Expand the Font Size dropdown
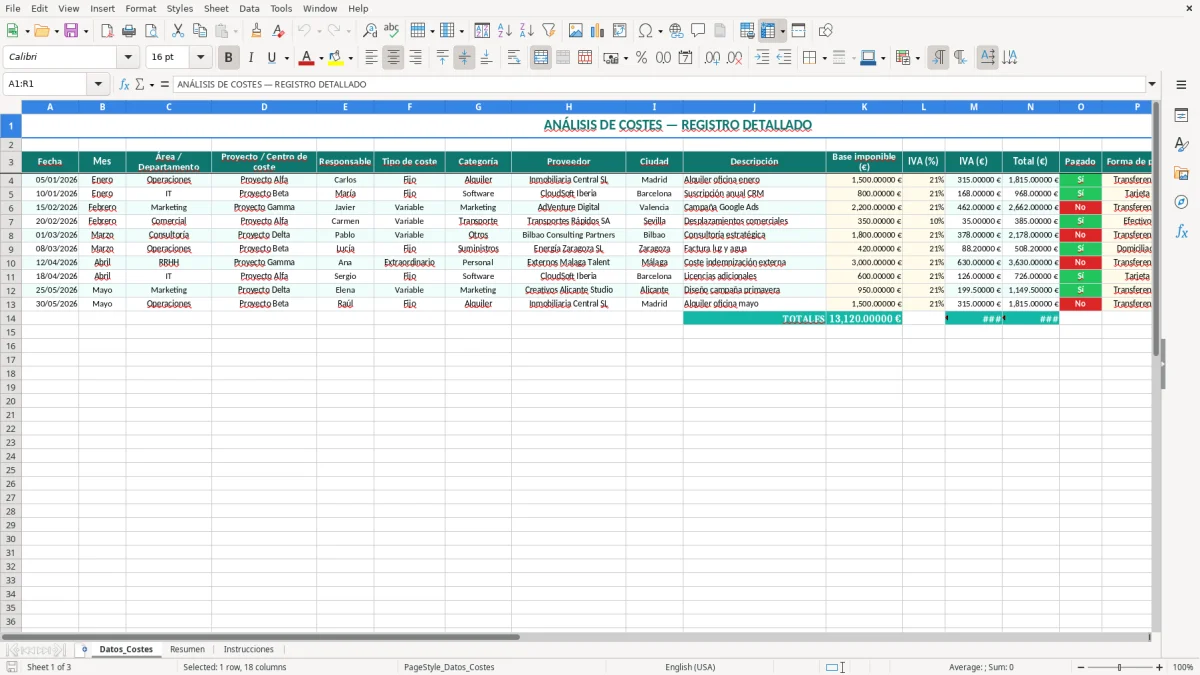Screen dimensions: 1200x675 click(200, 58)
